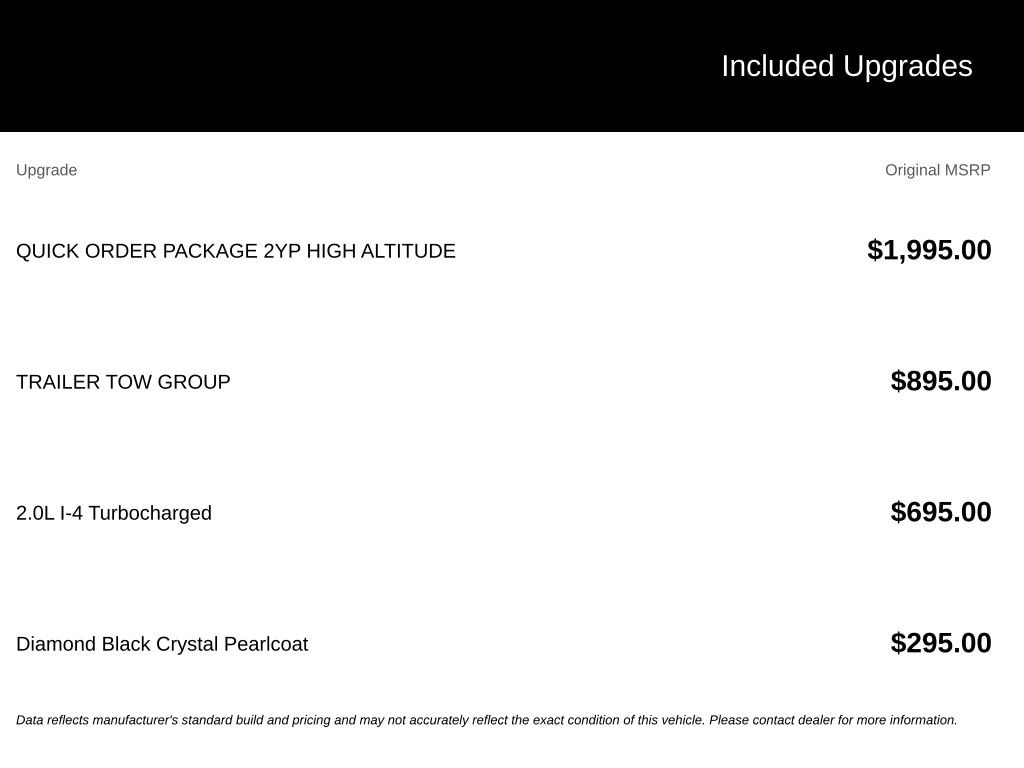
Task: Click the data disclaimer footnote text
Action: (x=487, y=720)
